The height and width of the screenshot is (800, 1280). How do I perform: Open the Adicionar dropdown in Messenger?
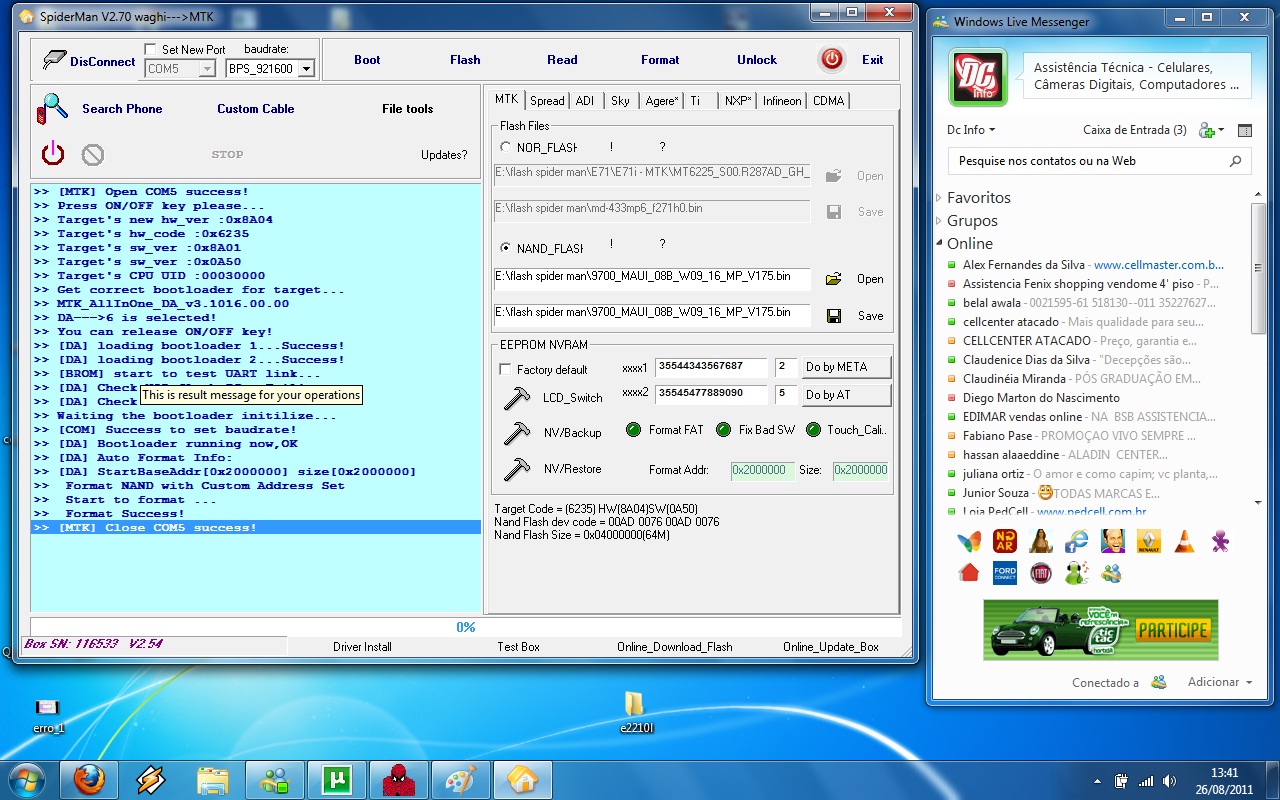coord(1220,682)
